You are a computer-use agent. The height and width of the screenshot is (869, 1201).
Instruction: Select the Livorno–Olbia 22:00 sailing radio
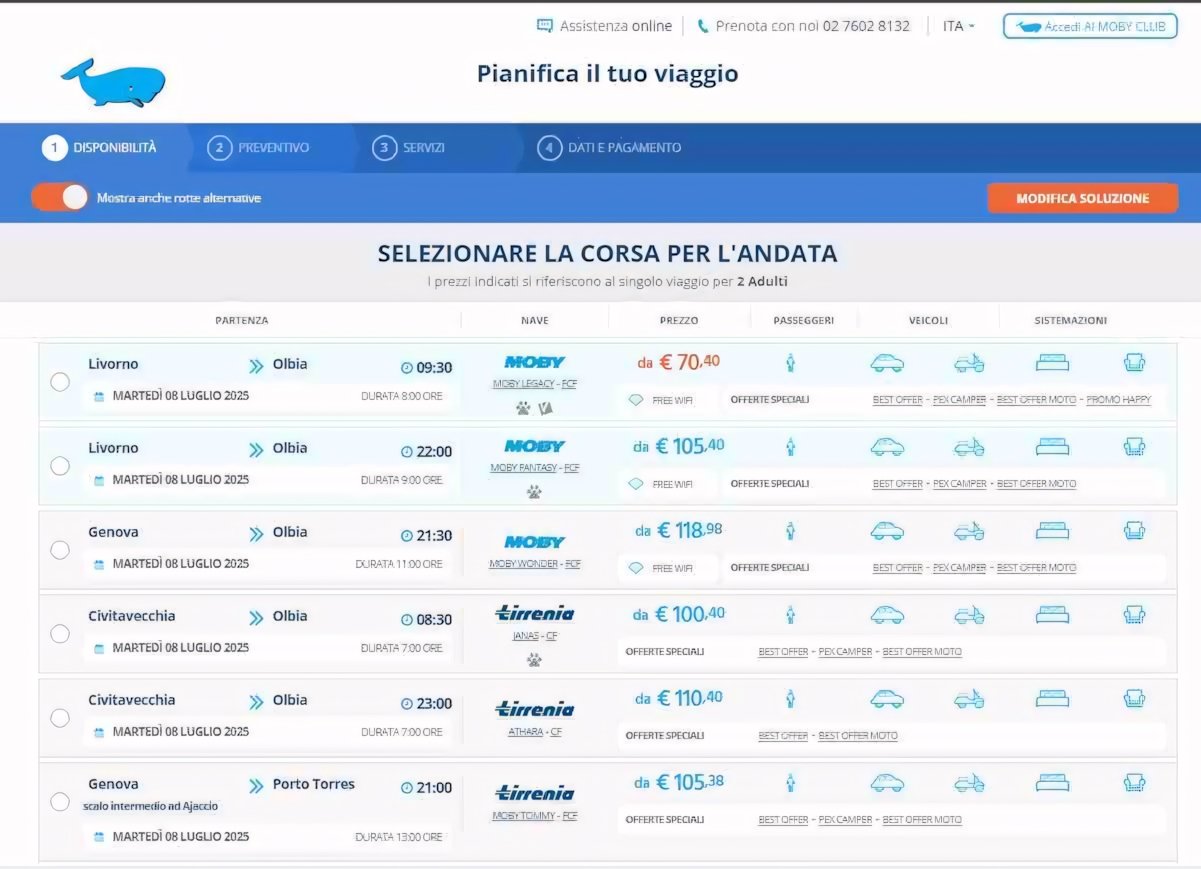click(59, 466)
